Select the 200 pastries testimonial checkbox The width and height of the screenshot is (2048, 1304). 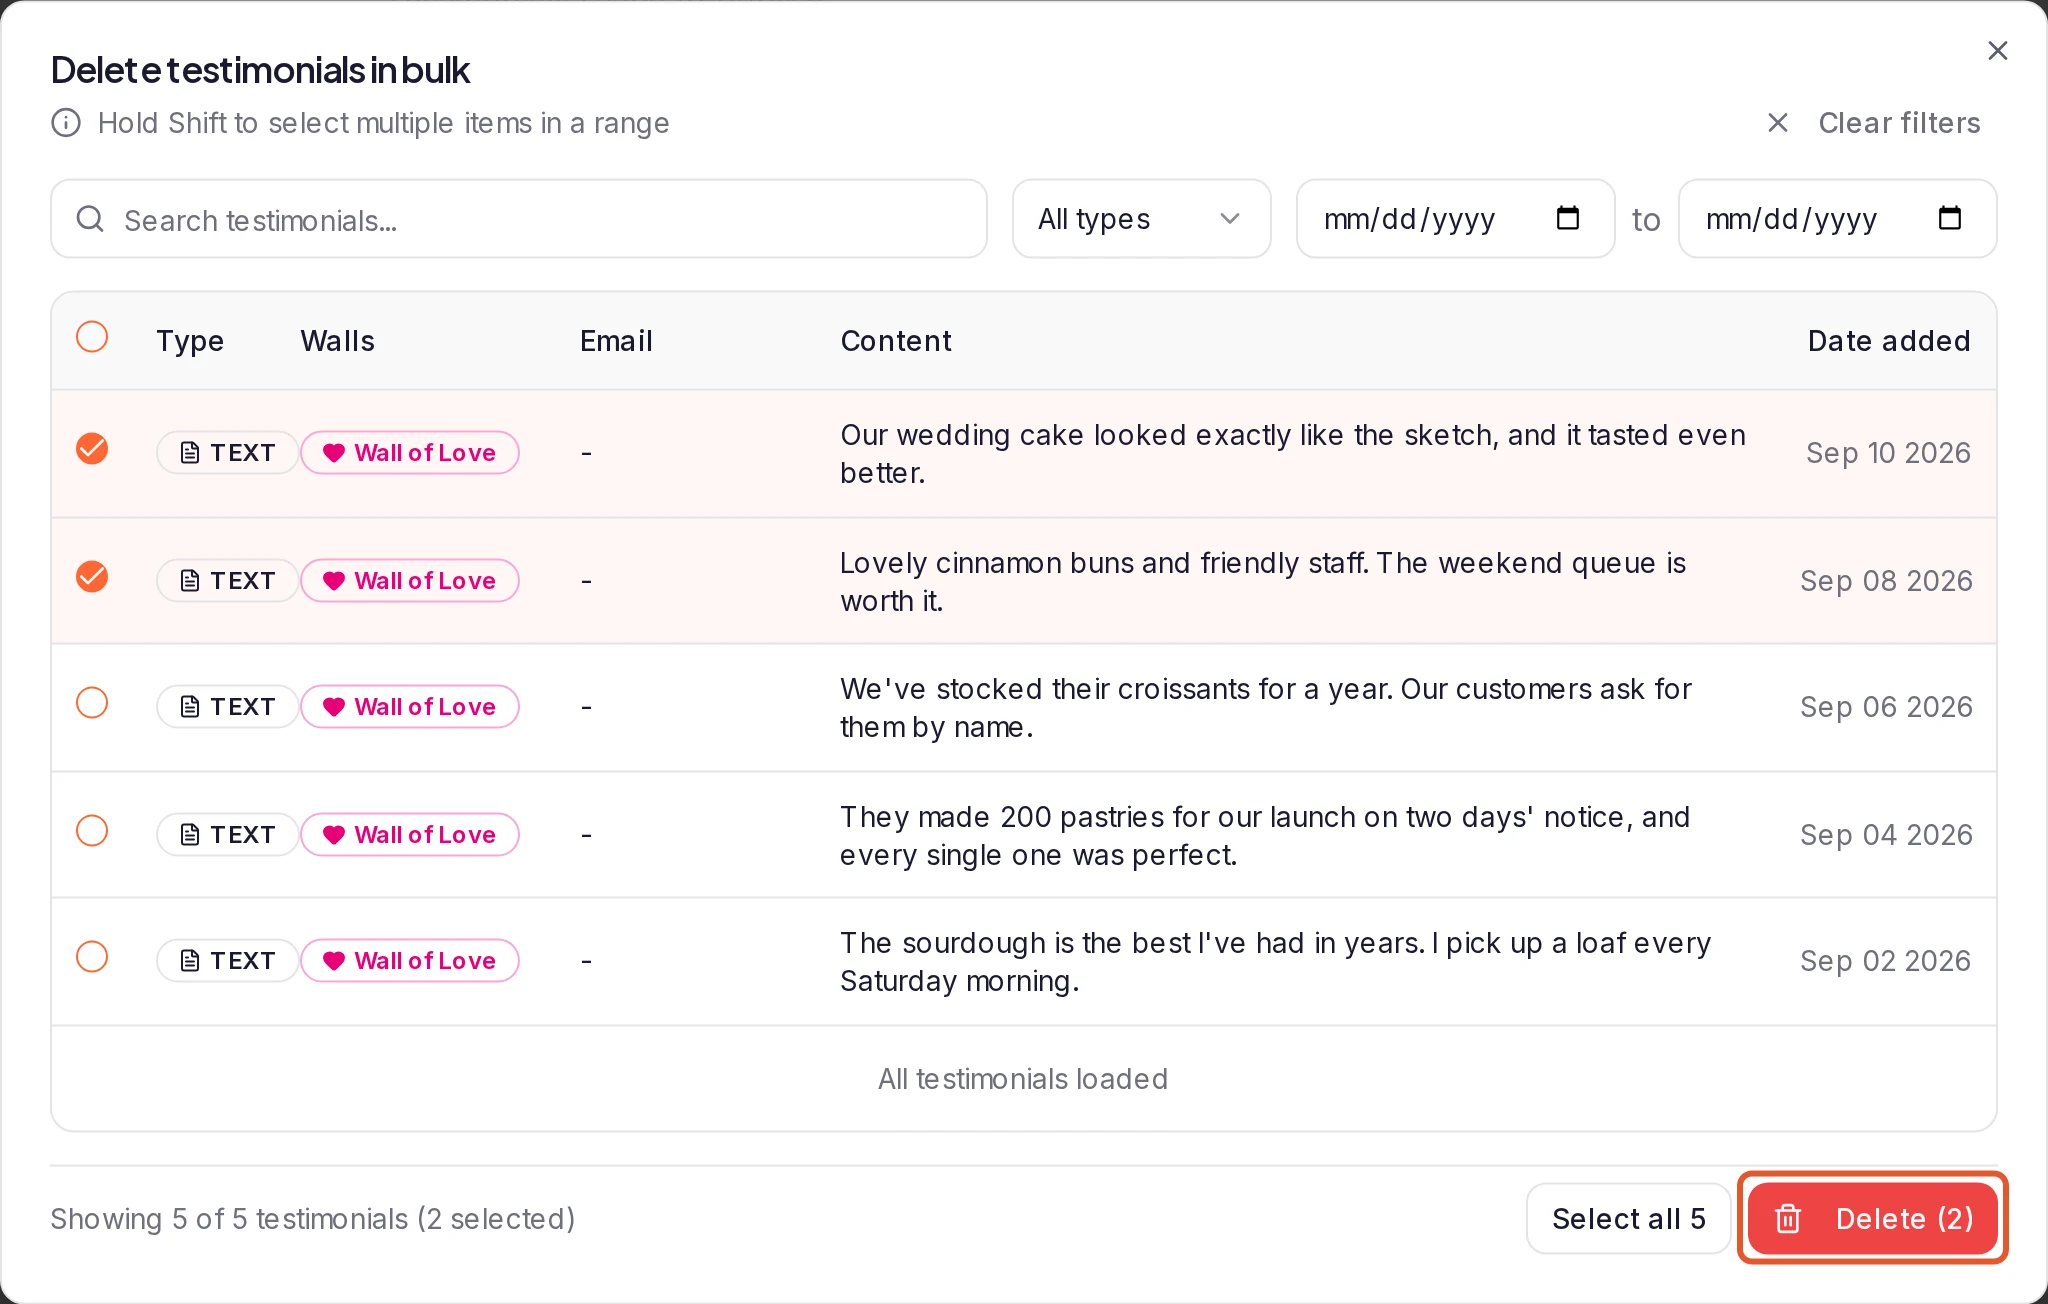pos(92,831)
